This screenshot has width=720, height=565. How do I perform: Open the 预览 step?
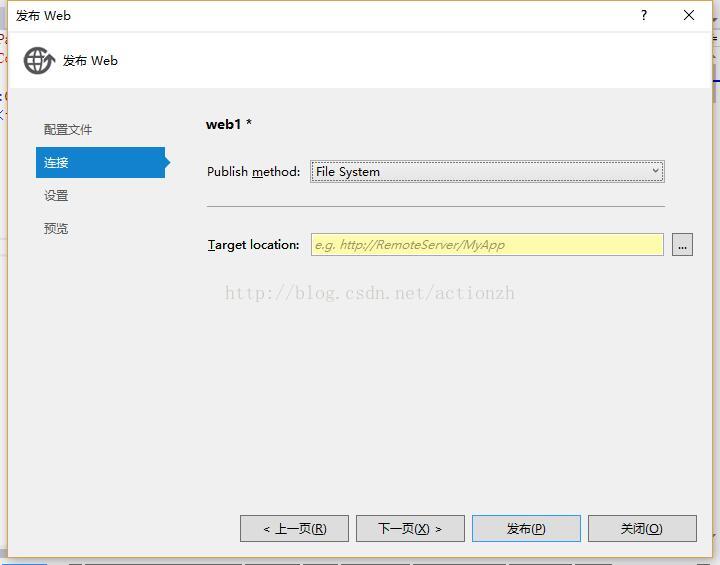click(x=56, y=228)
